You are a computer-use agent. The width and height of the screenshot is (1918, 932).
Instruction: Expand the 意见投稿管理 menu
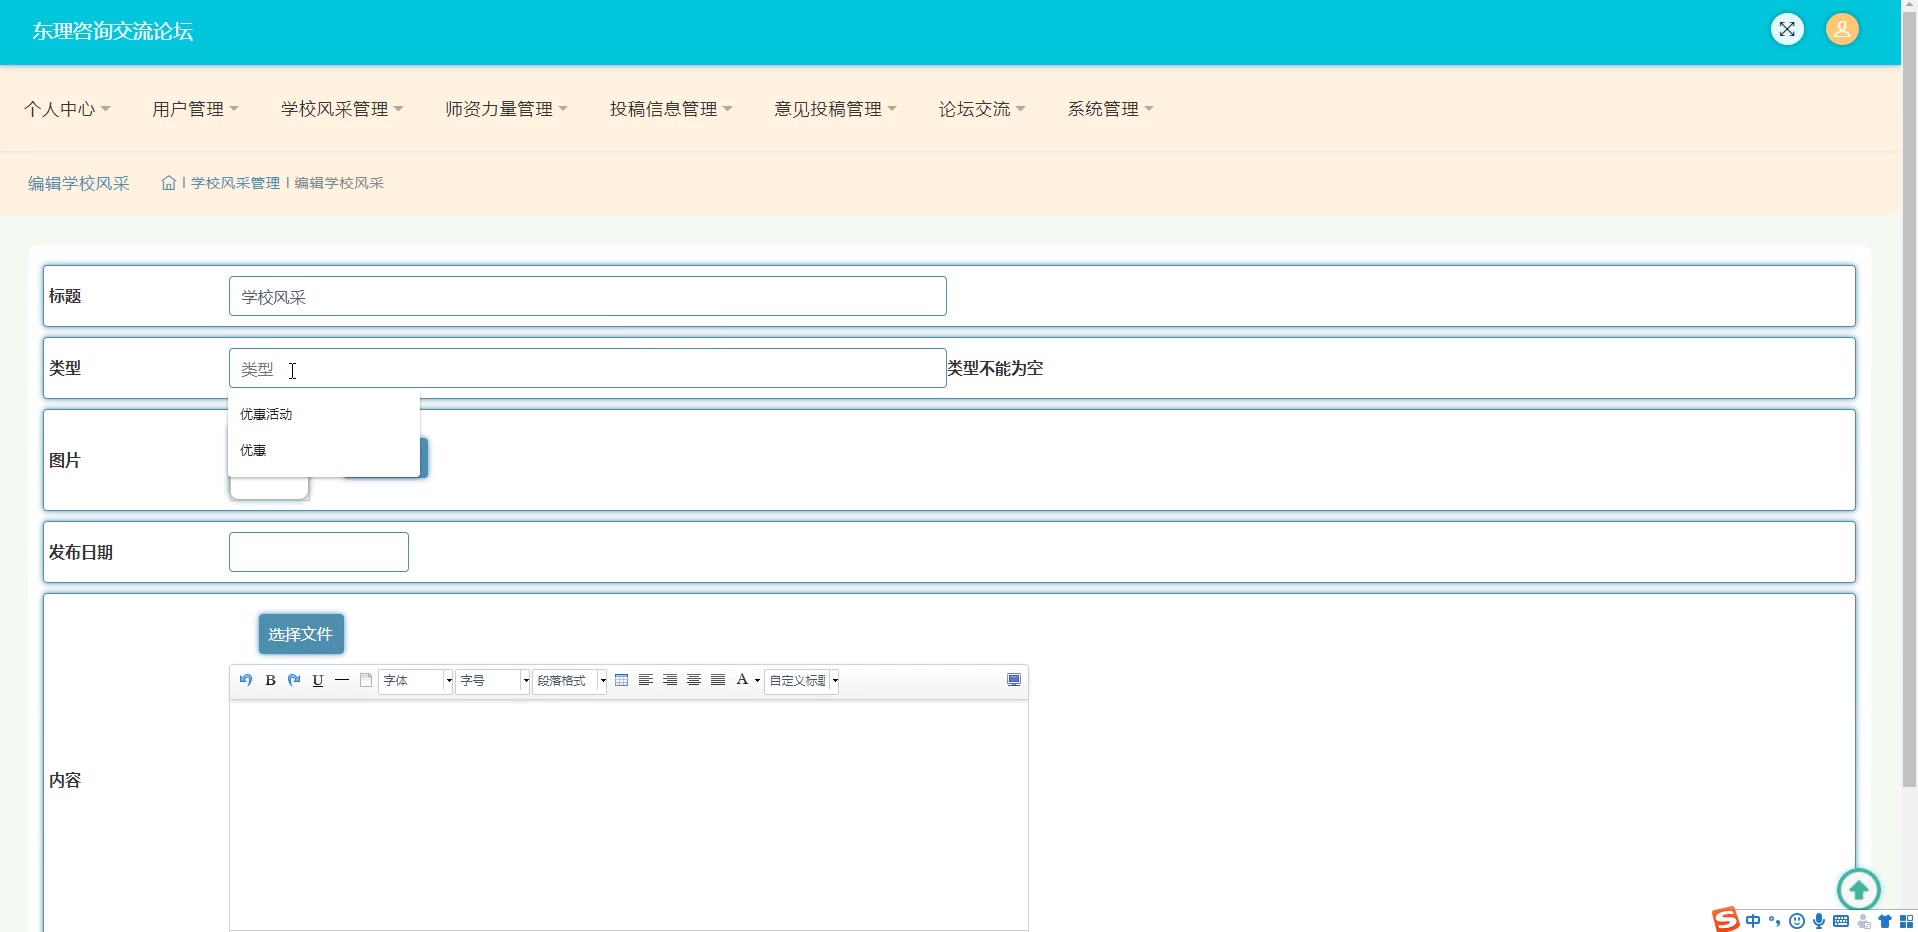[x=835, y=109]
